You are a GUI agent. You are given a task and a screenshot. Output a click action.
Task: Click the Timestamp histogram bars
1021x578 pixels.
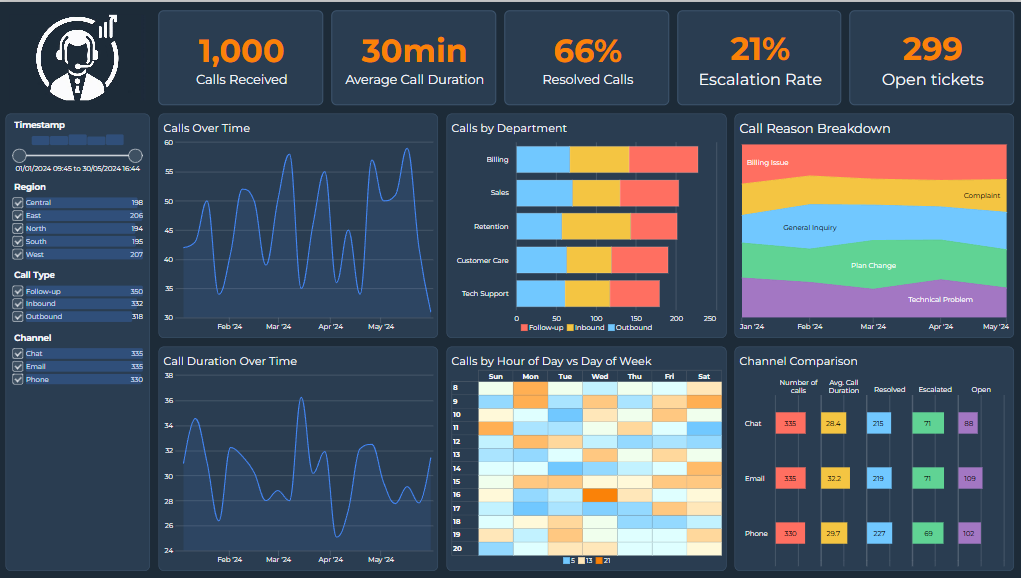pyautogui.click(x=77, y=140)
